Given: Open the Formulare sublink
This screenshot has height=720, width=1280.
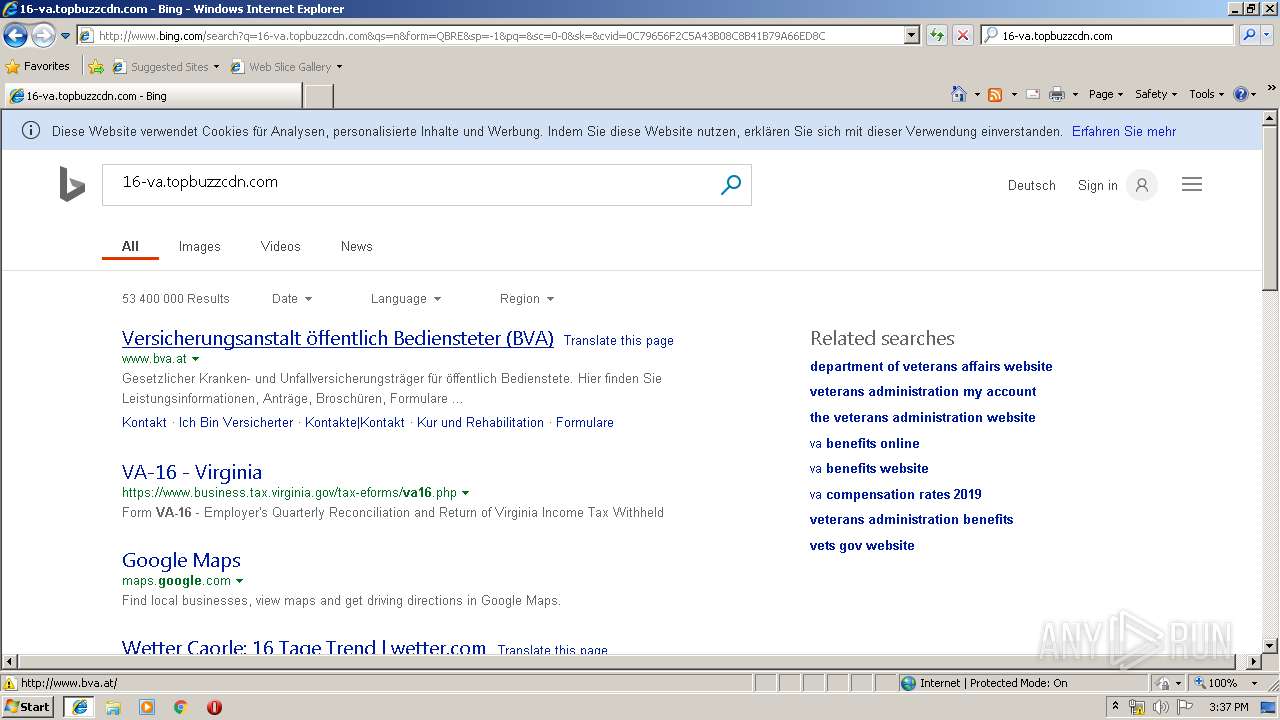Looking at the screenshot, I should point(585,422).
